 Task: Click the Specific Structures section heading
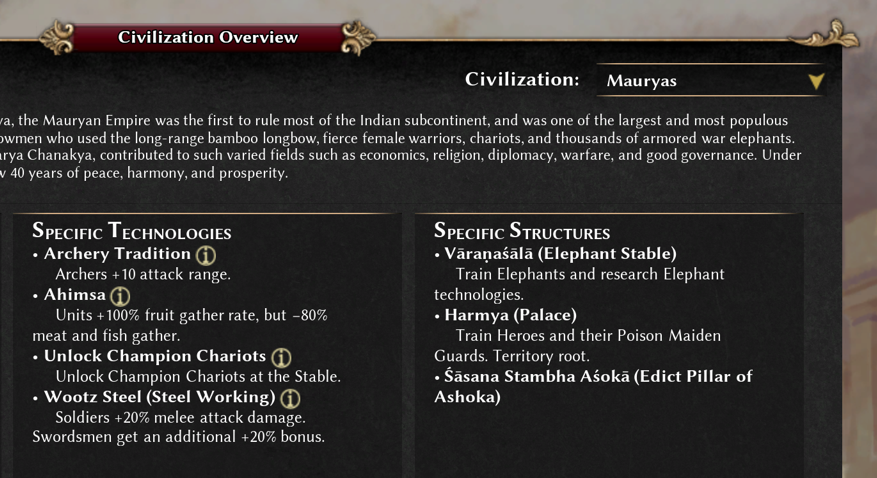coord(522,231)
